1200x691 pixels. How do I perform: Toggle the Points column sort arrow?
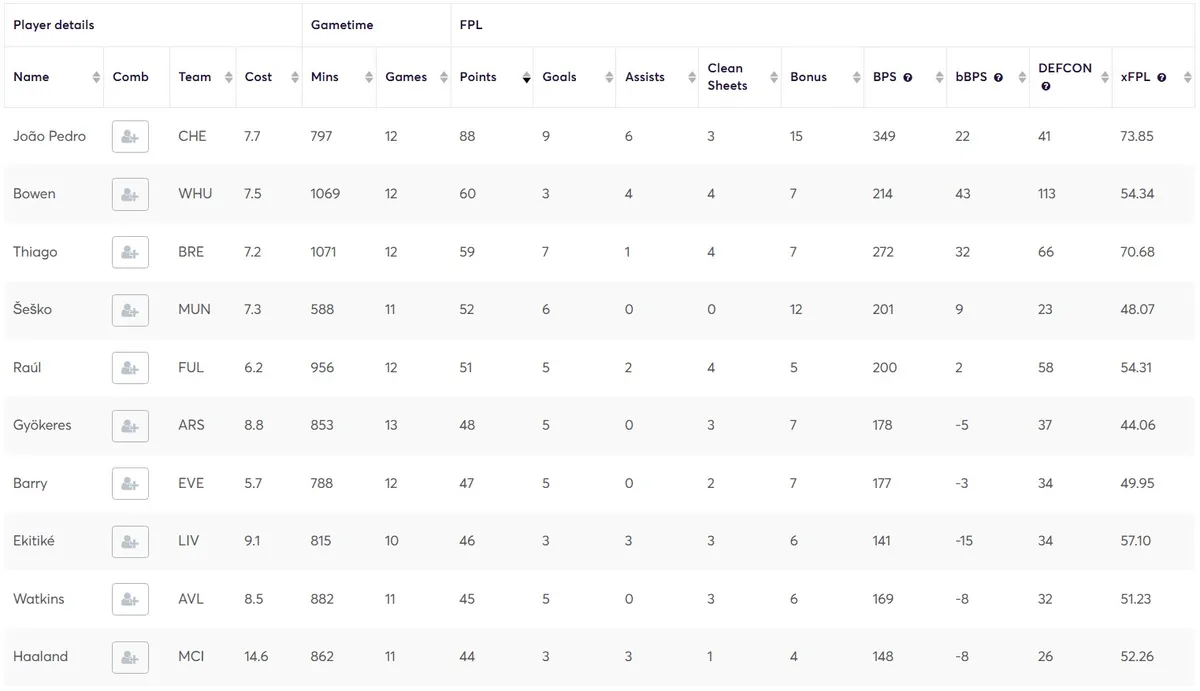pos(526,77)
